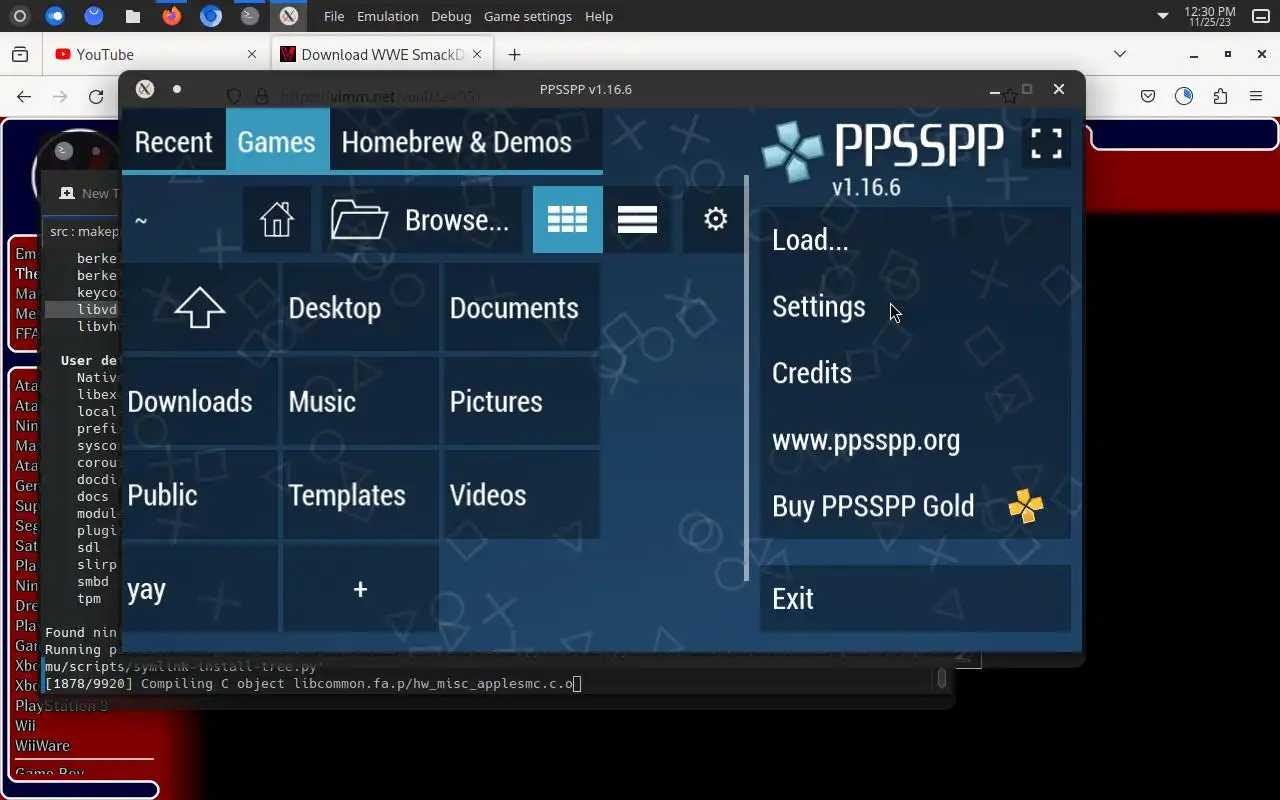Screen dimensions: 1280x800
Task: Reload the Firefox page
Action: coord(96,96)
